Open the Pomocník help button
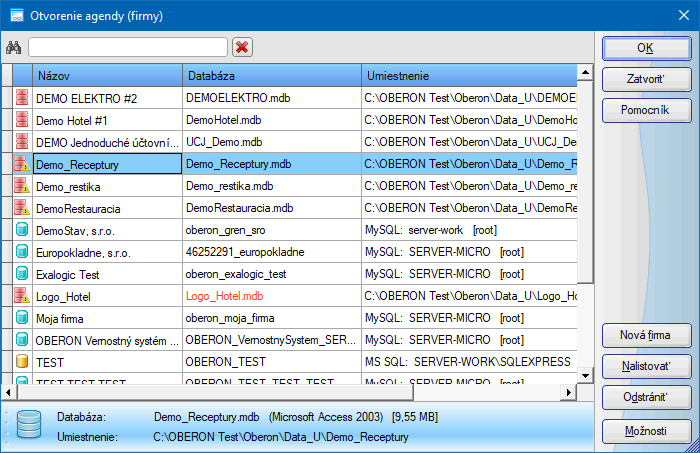 (646, 109)
